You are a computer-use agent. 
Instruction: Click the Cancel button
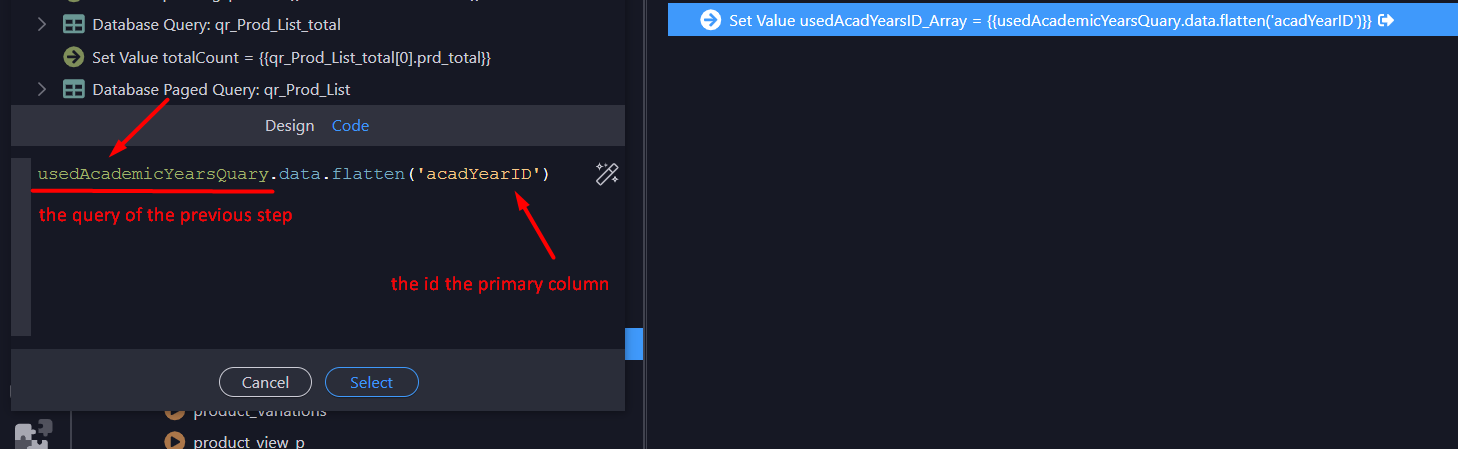265,382
